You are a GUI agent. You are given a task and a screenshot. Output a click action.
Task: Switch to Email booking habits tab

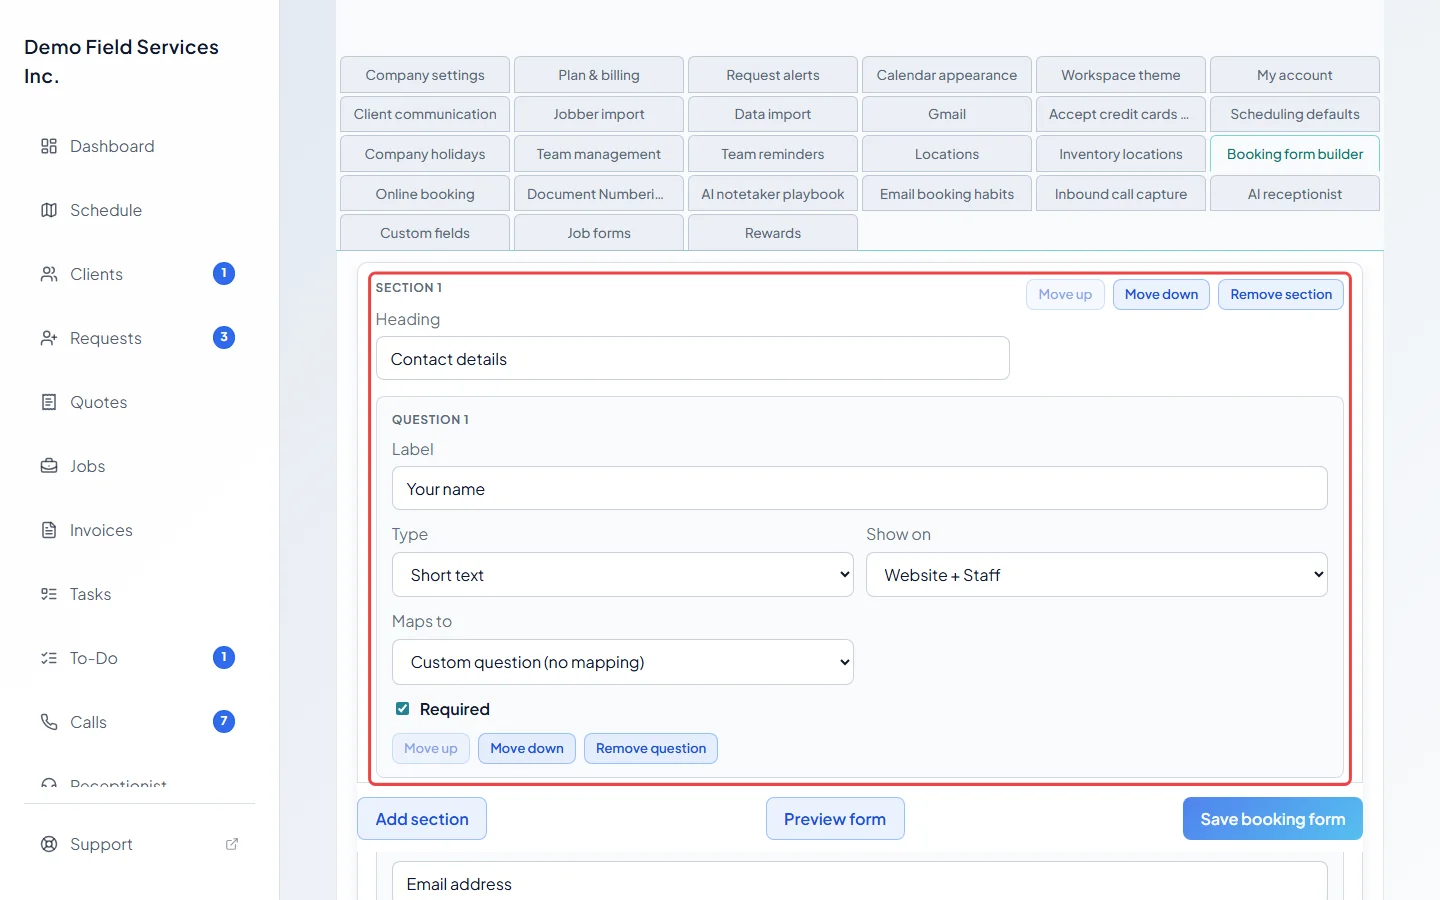947,194
